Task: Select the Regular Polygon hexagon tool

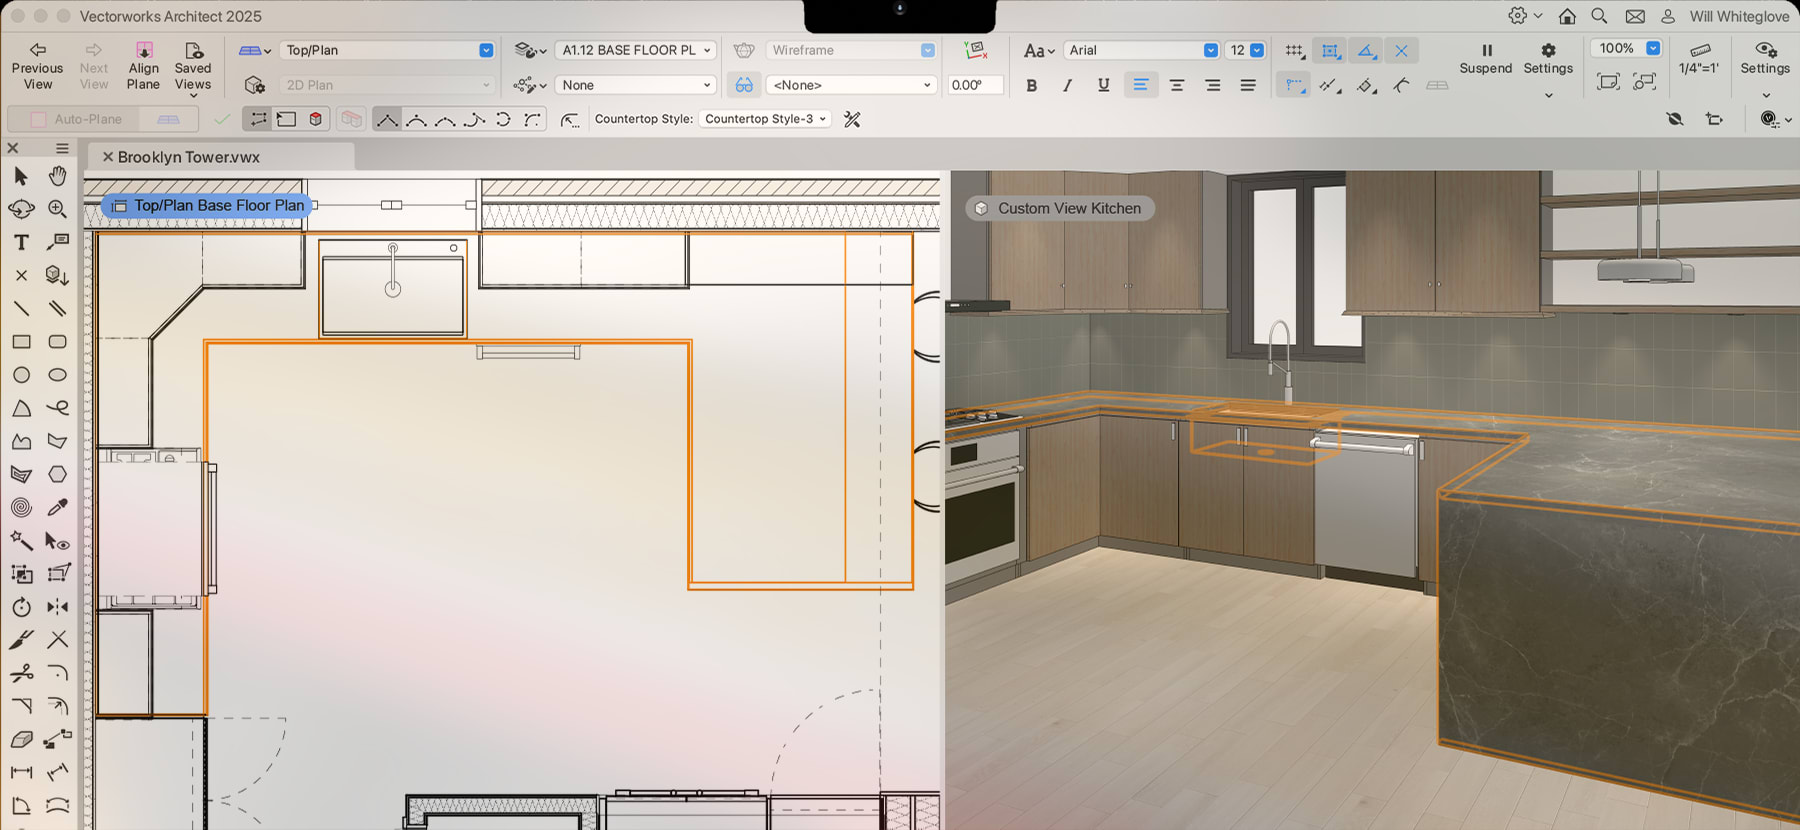Action: 58,474
